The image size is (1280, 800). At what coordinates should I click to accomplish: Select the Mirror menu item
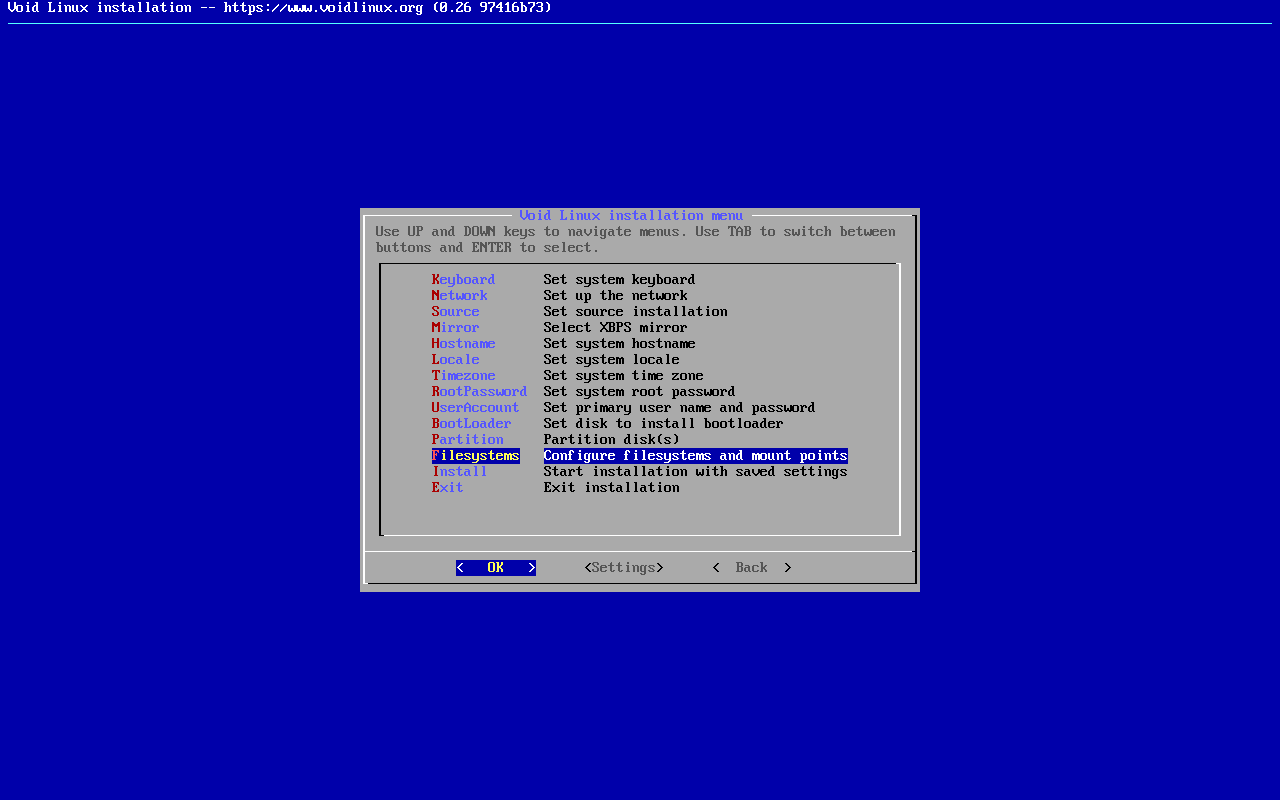pyautogui.click(x=456, y=328)
